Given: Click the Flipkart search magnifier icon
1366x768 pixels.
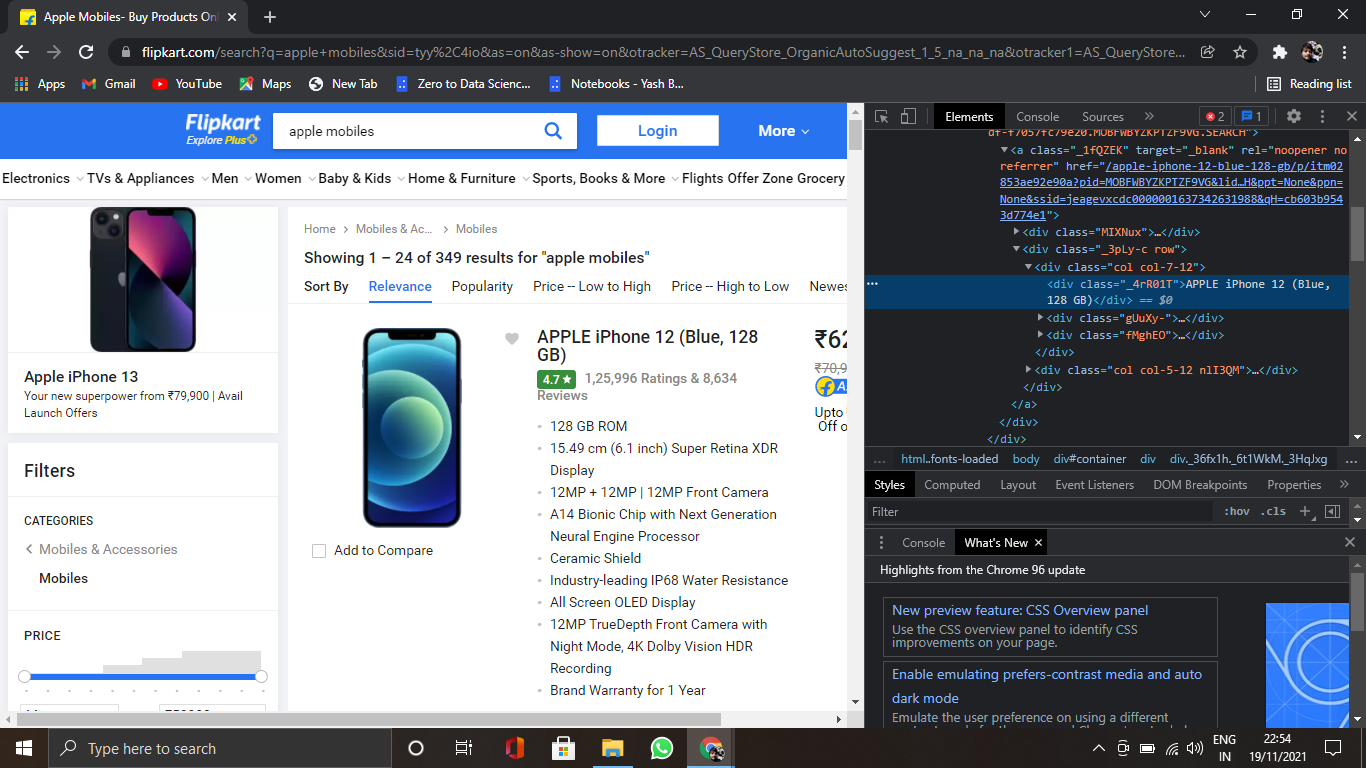Looking at the screenshot, I should coord(553,130).
